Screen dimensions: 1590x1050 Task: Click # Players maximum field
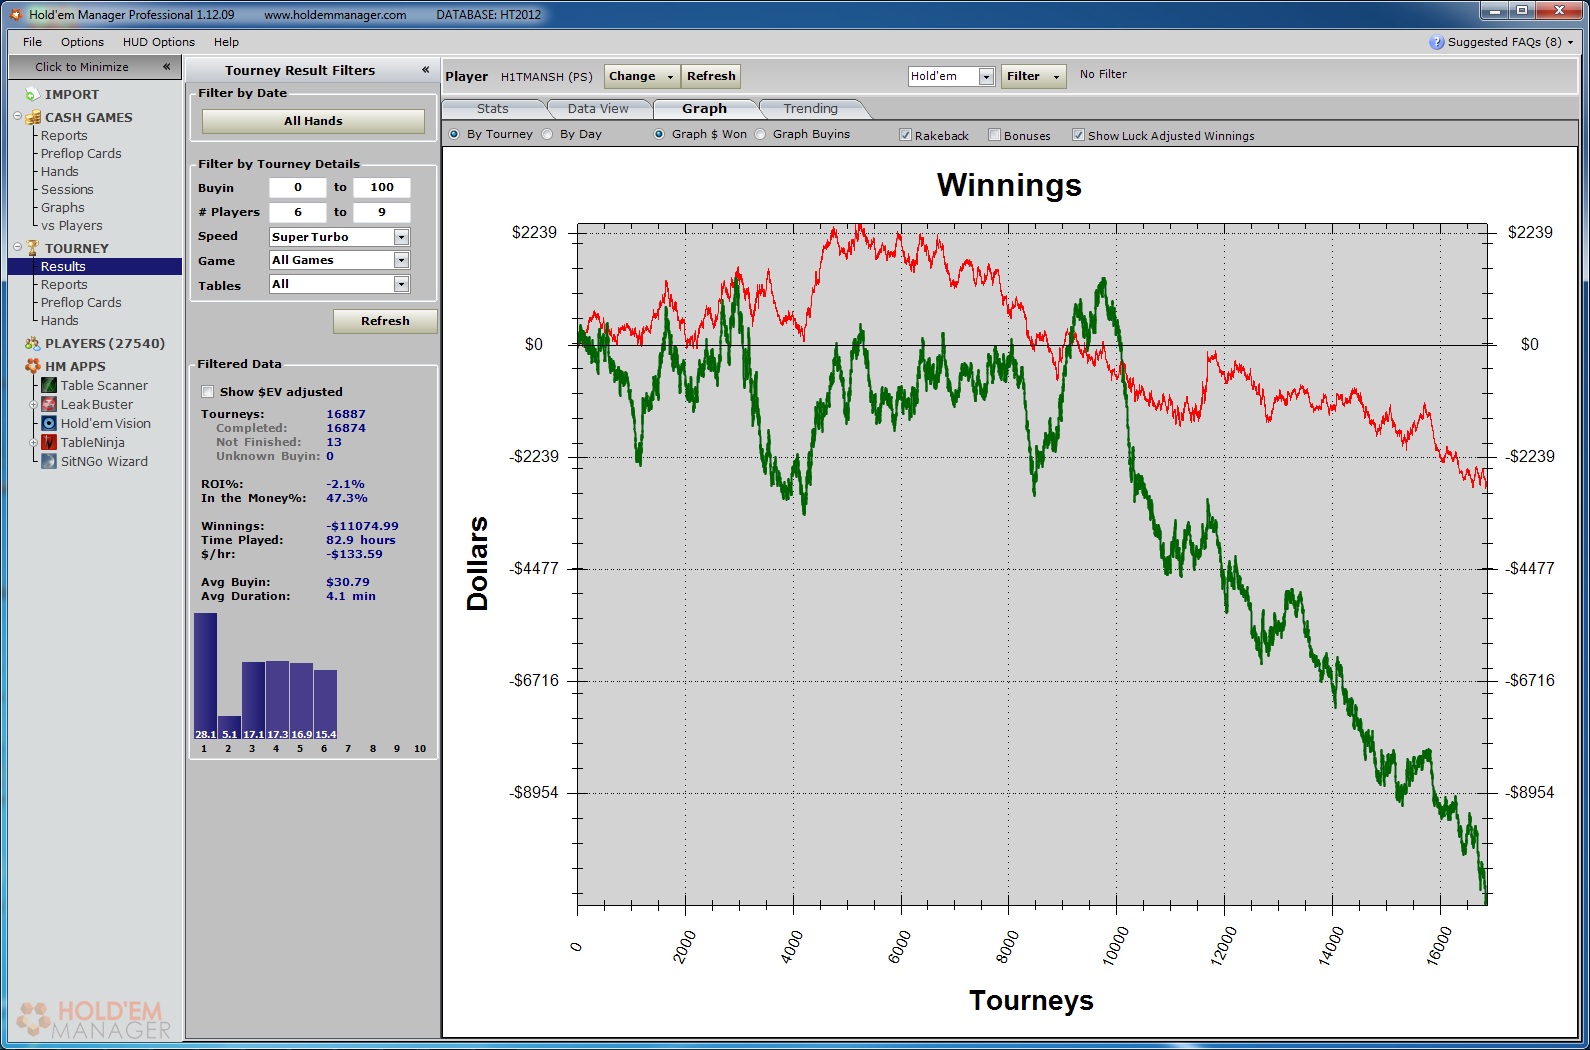382,212
